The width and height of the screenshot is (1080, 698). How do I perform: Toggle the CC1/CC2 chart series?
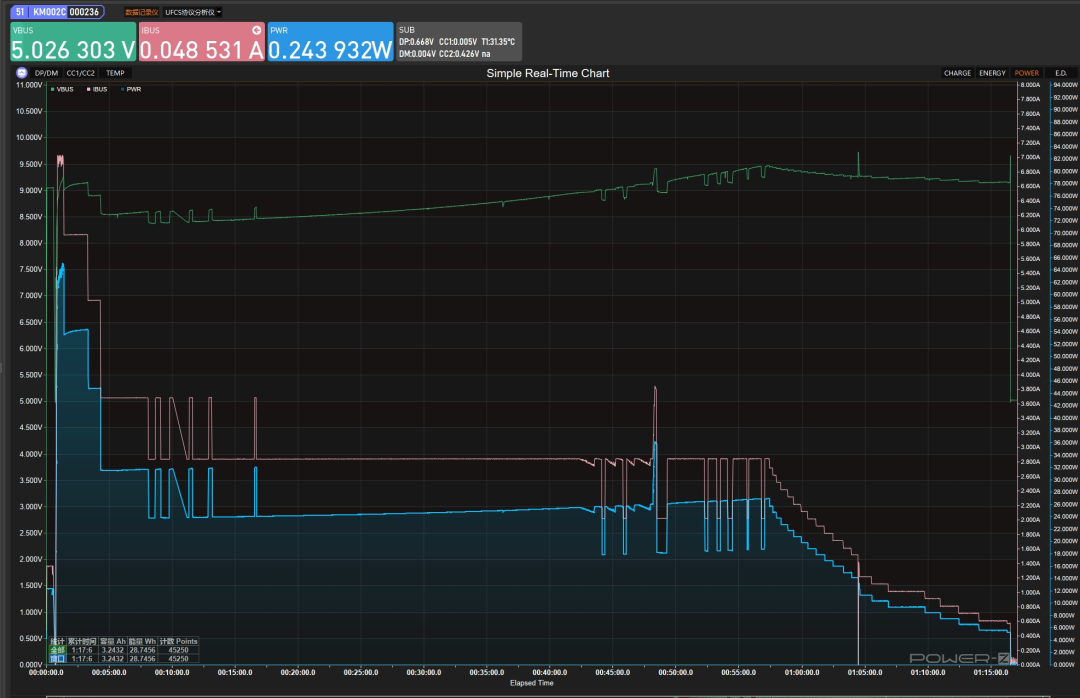[81, 73]
